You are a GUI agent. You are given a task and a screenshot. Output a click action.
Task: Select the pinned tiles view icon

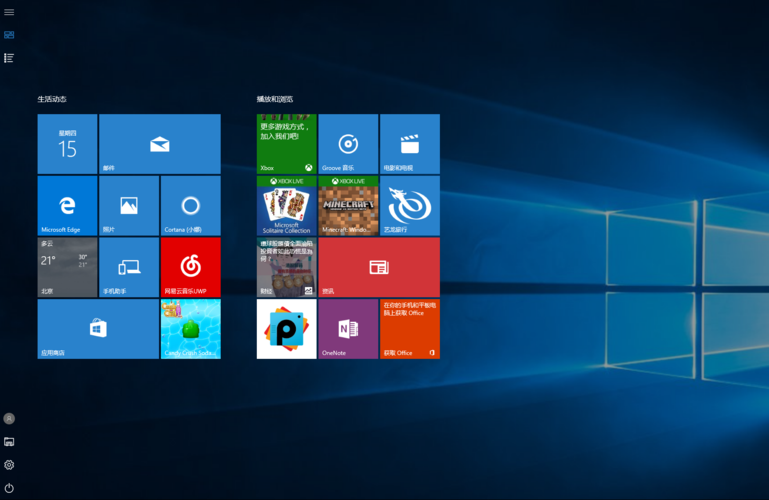9,35
